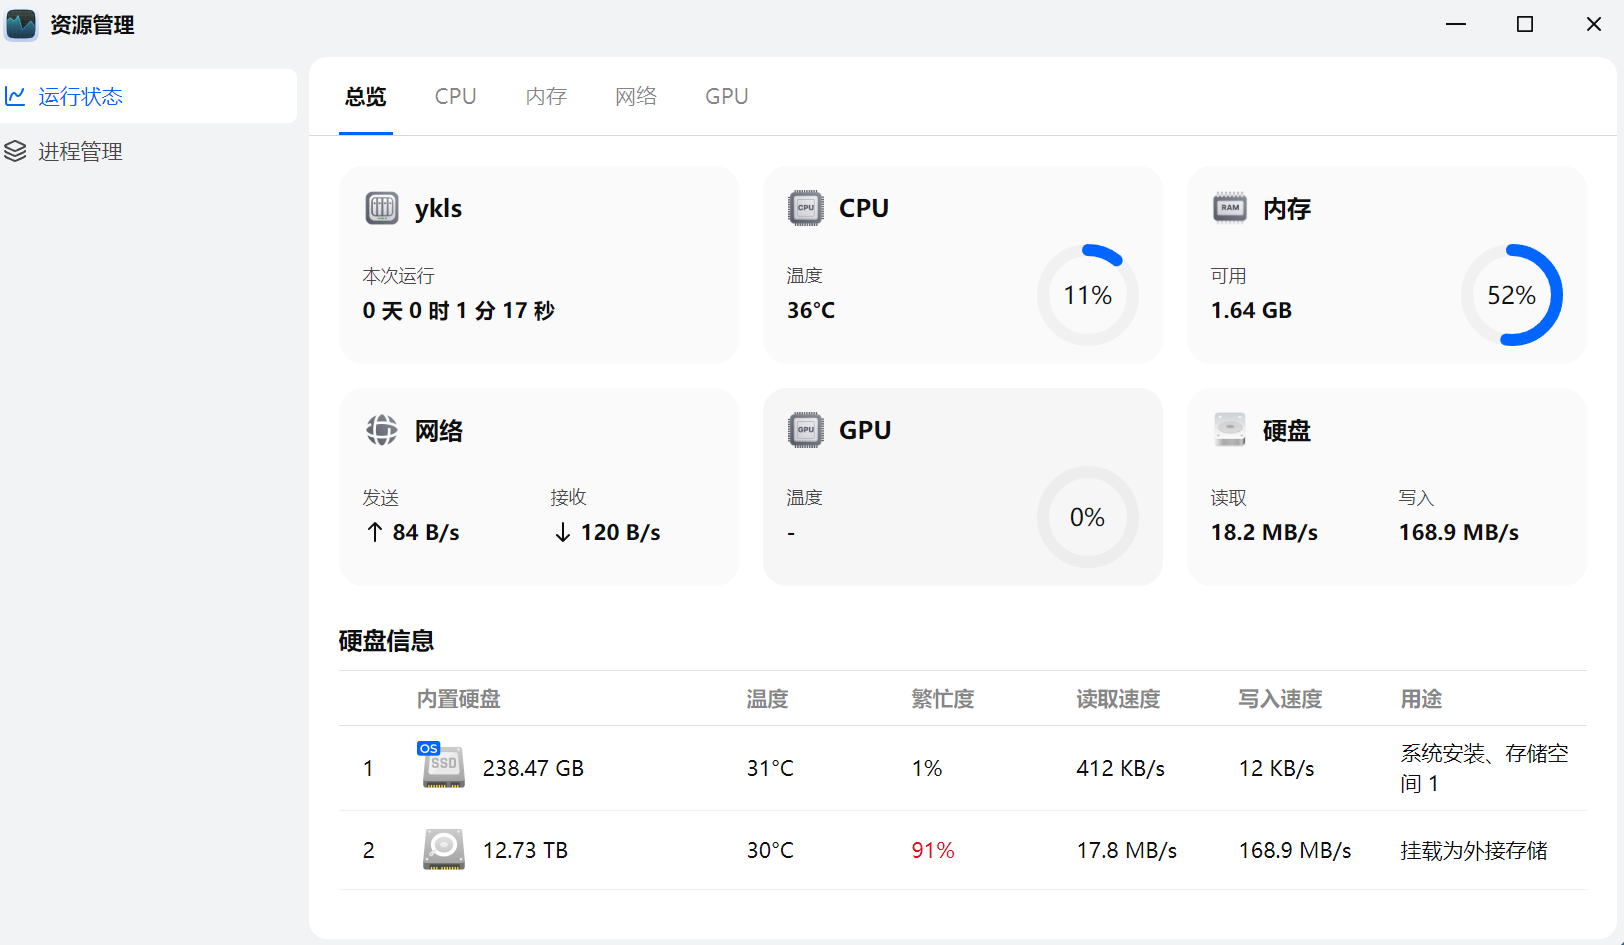Minimize the 资源管理 window
Image resolution: width=1624 pixels, height=945 pixels.
click(x=1456, y=24)
